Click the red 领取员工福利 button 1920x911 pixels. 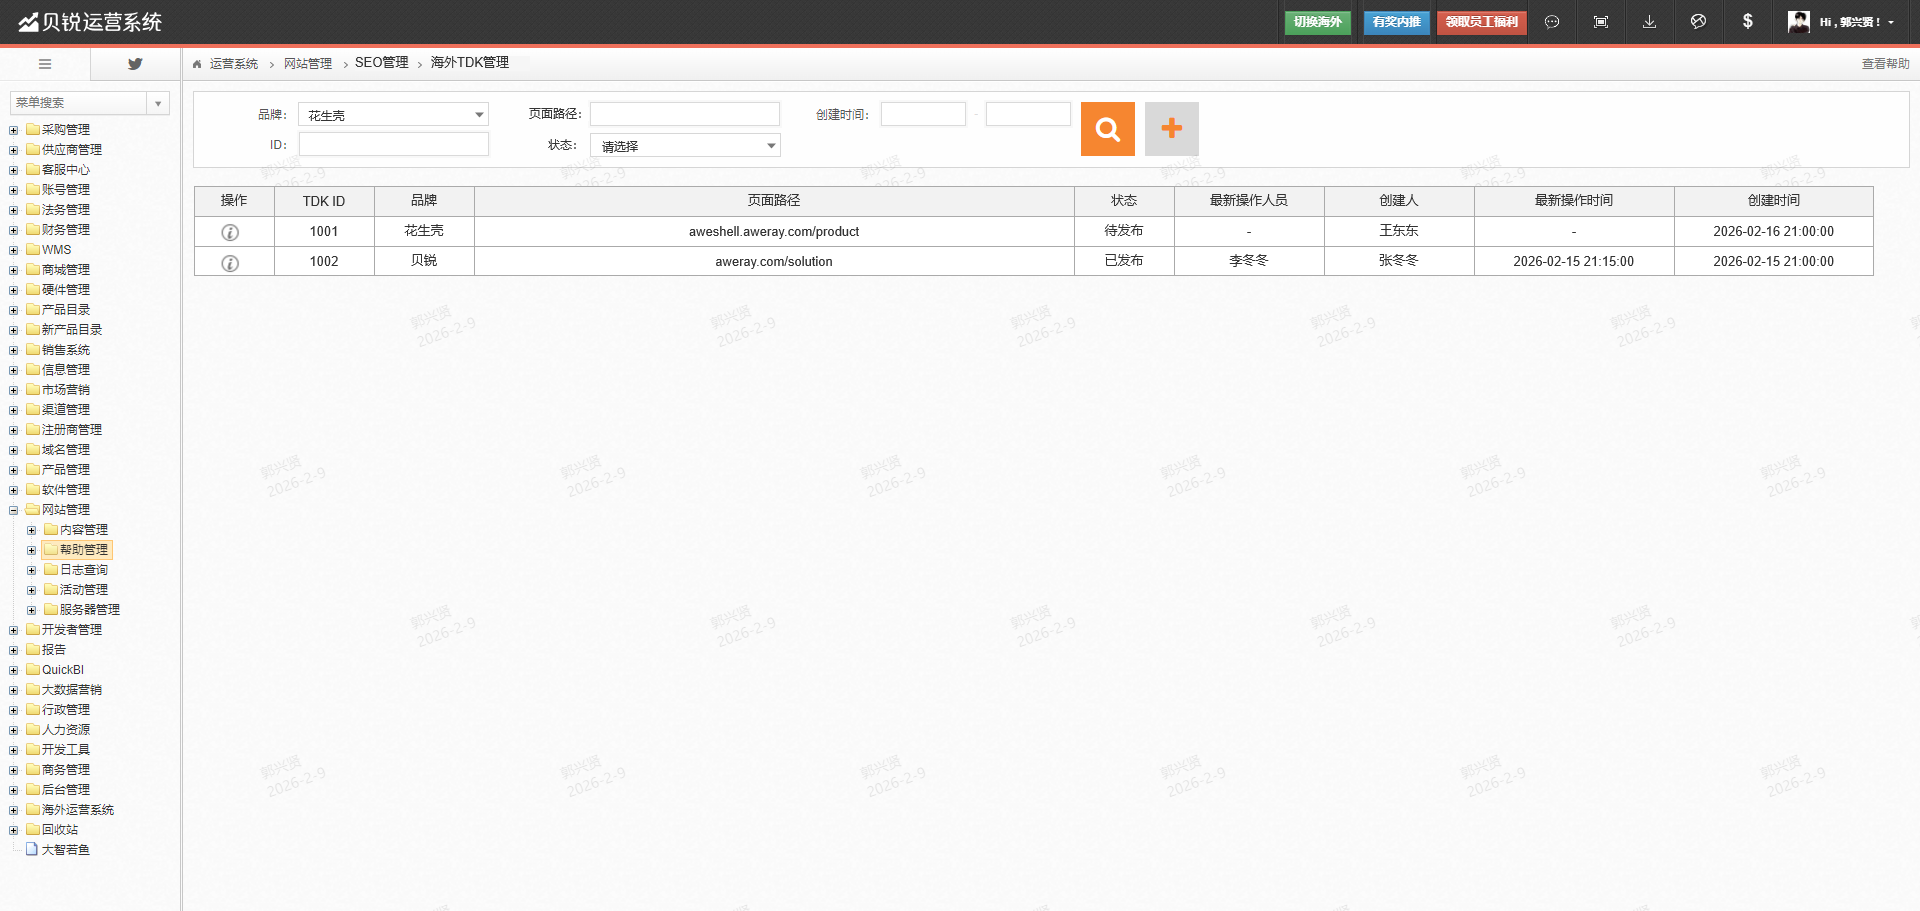point(1481,22)
